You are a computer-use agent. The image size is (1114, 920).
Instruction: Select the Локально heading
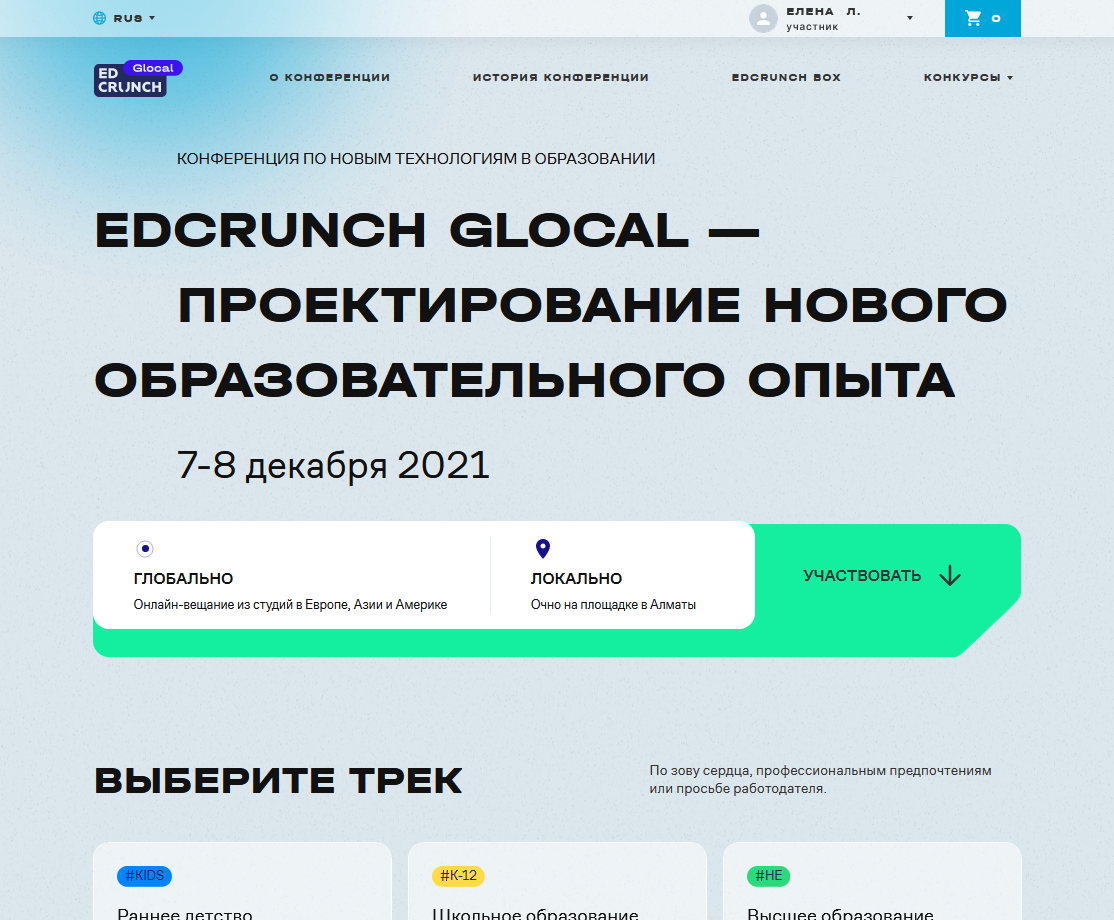tap(576, 579)
